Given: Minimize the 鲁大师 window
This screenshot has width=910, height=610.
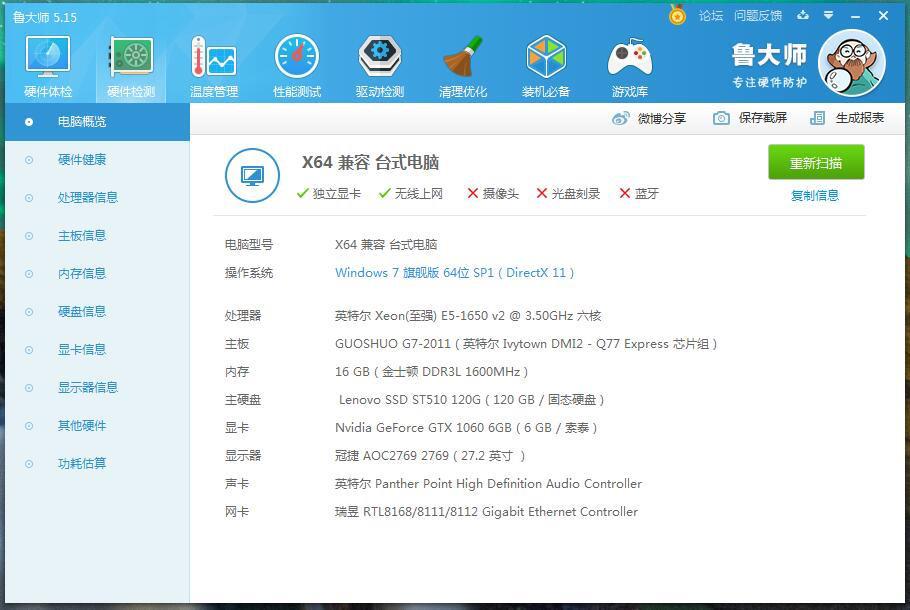Looking at the screenshot, I should pos(855,16).
